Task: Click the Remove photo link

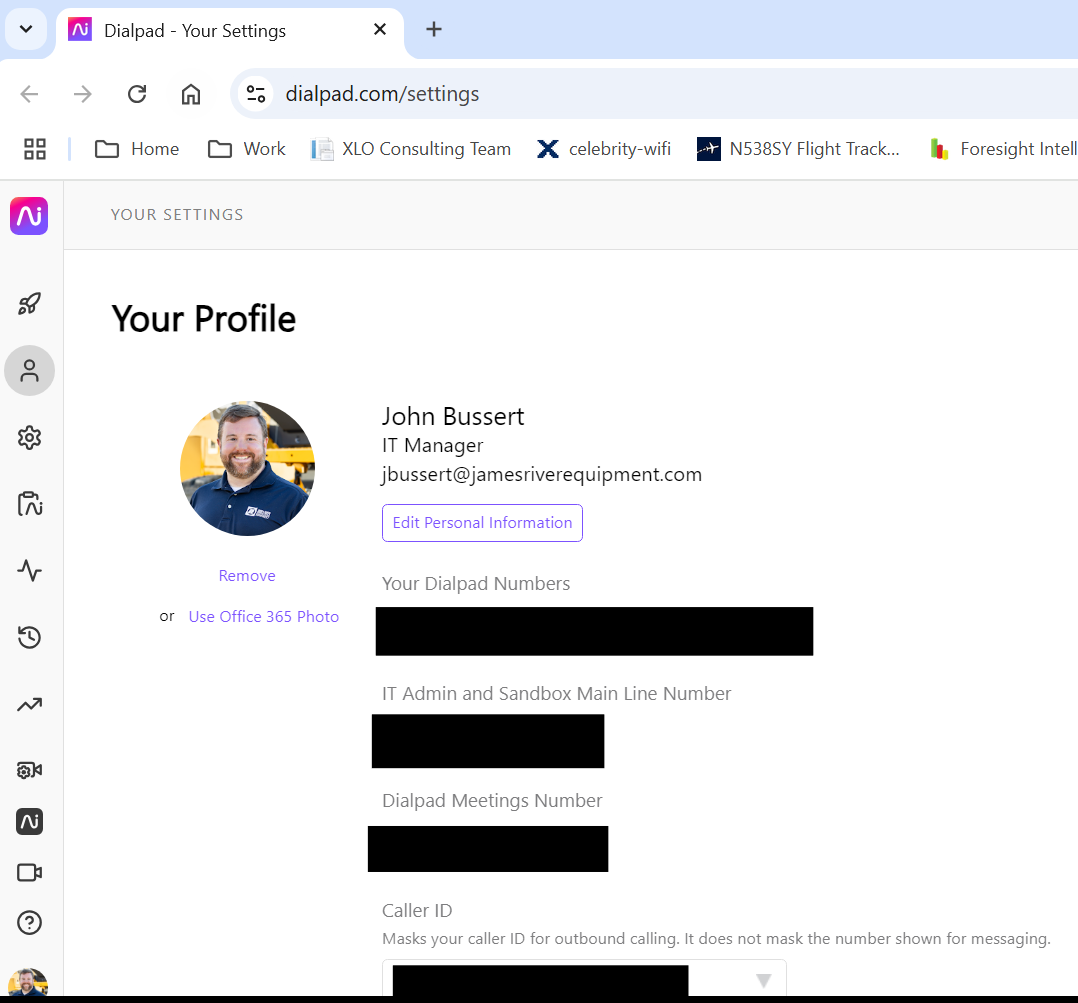Action: point(247,576)
